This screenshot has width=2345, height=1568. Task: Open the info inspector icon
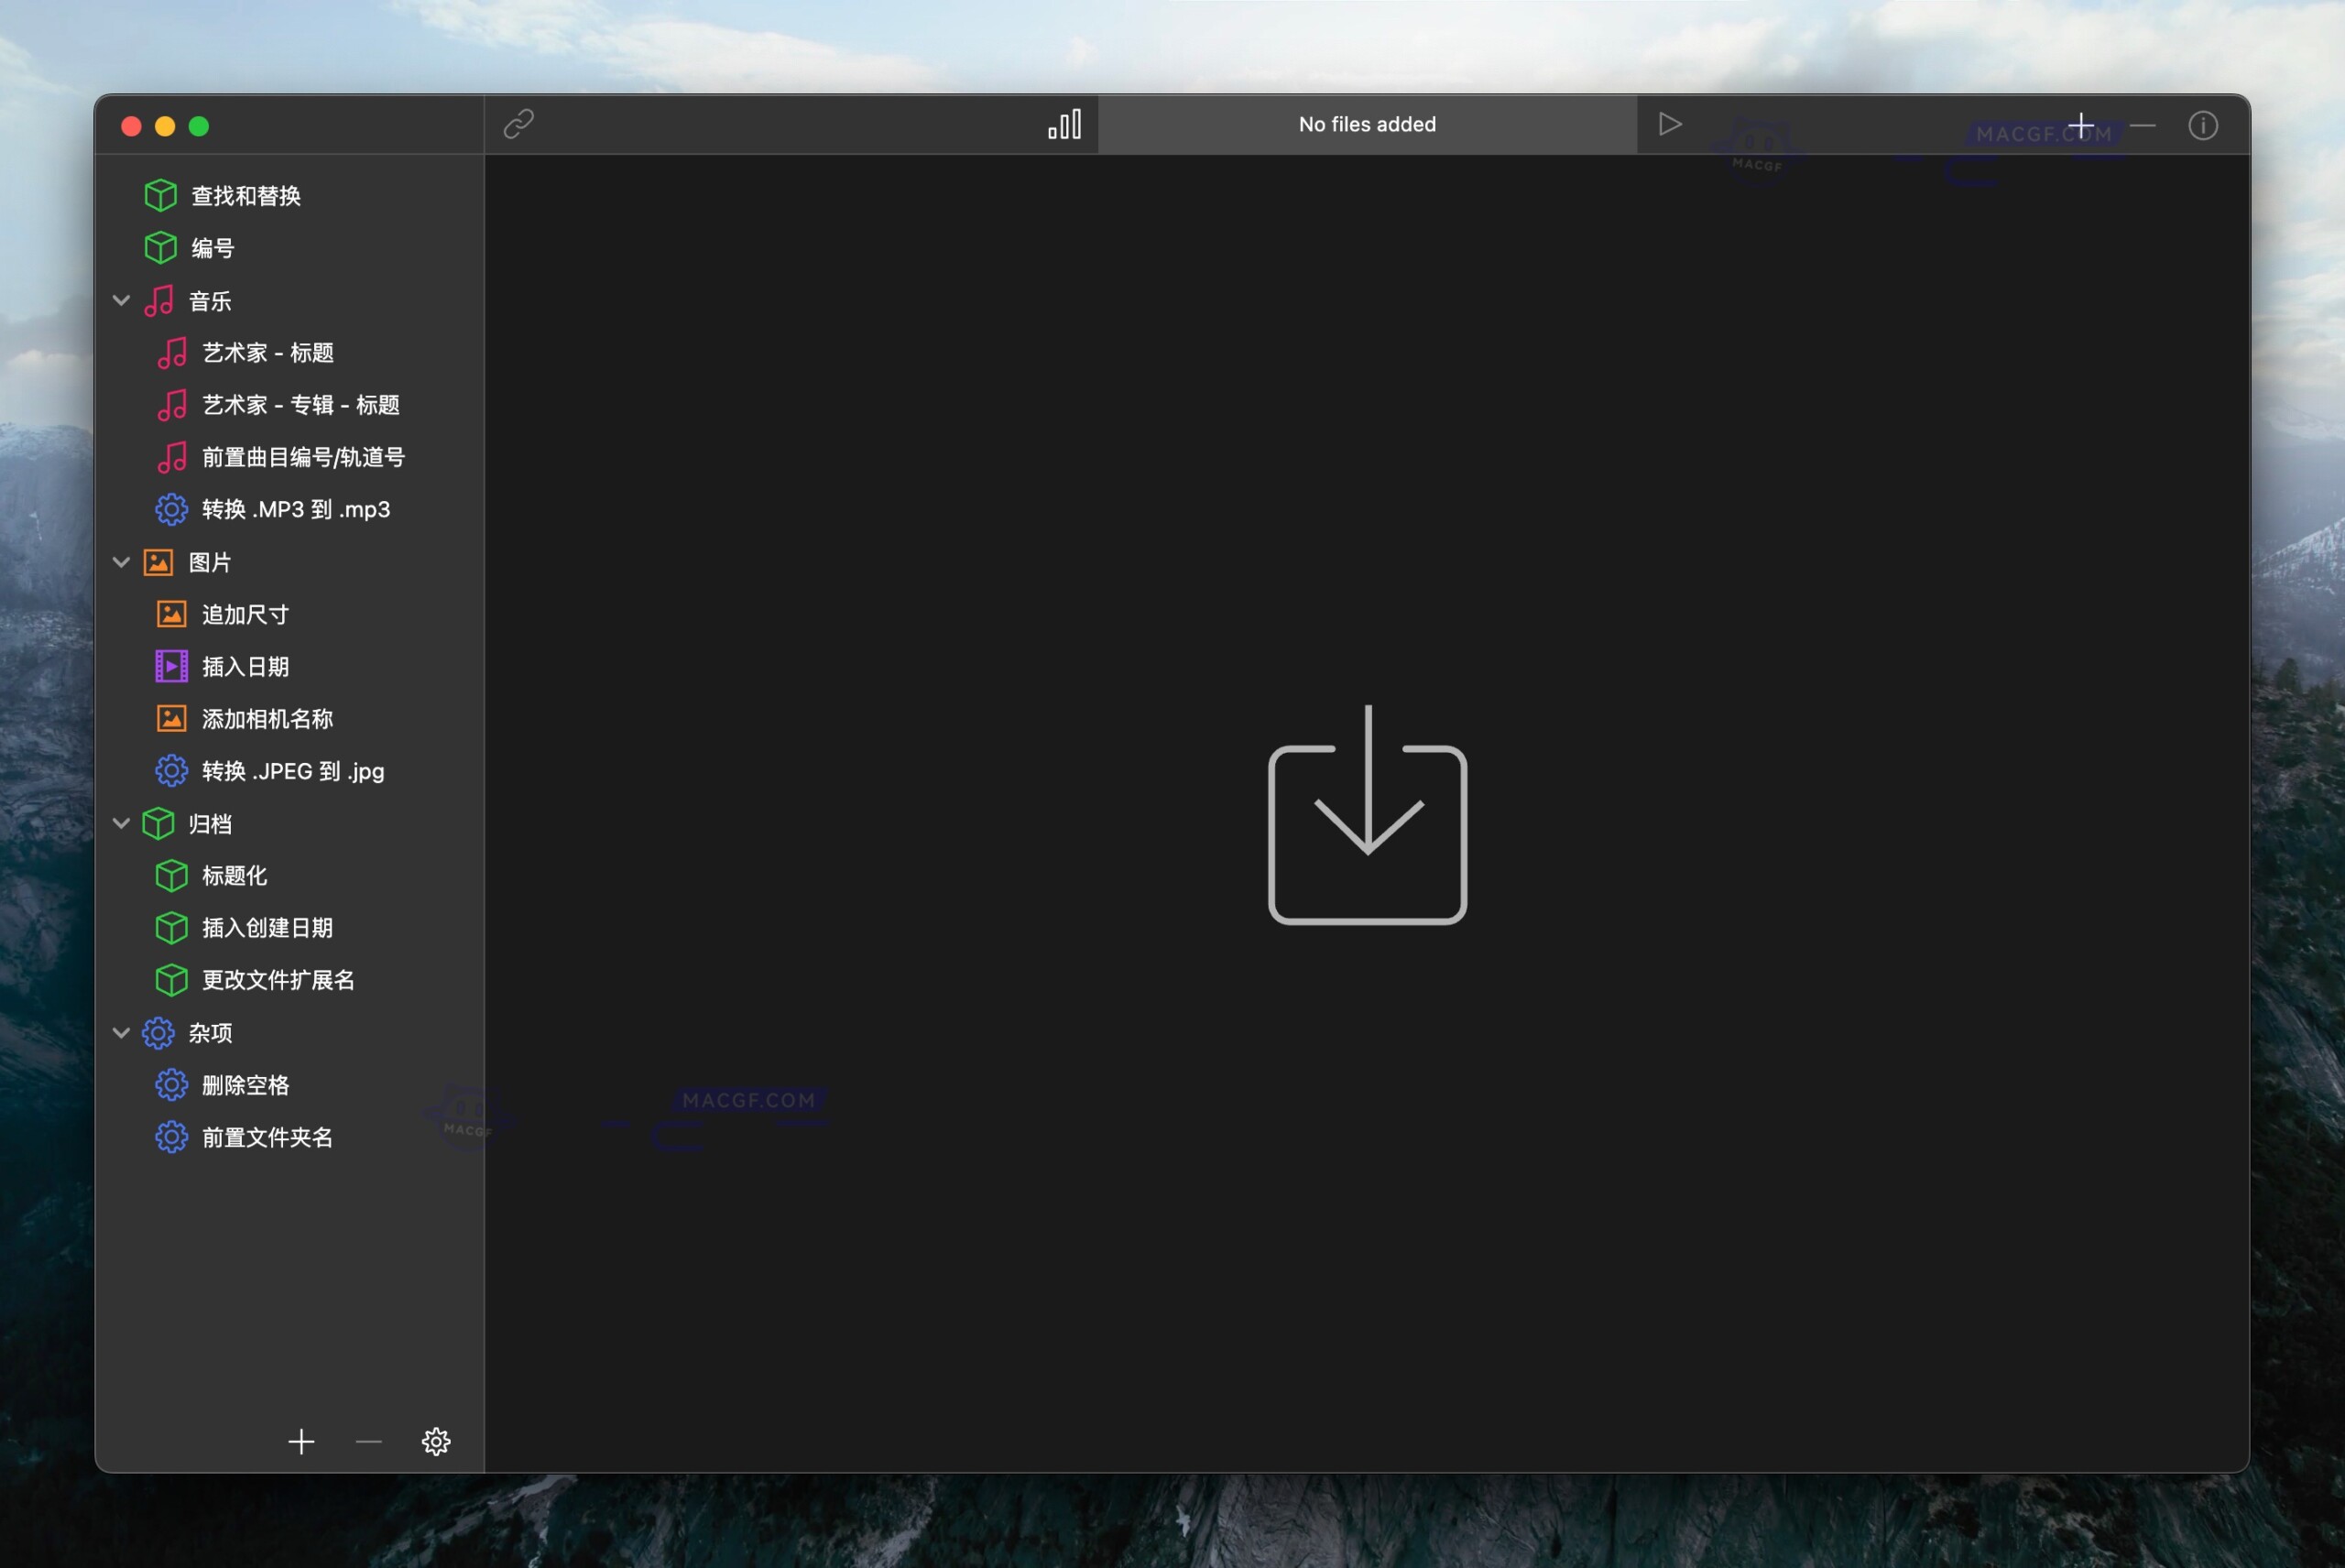[x=2203, y=125]
